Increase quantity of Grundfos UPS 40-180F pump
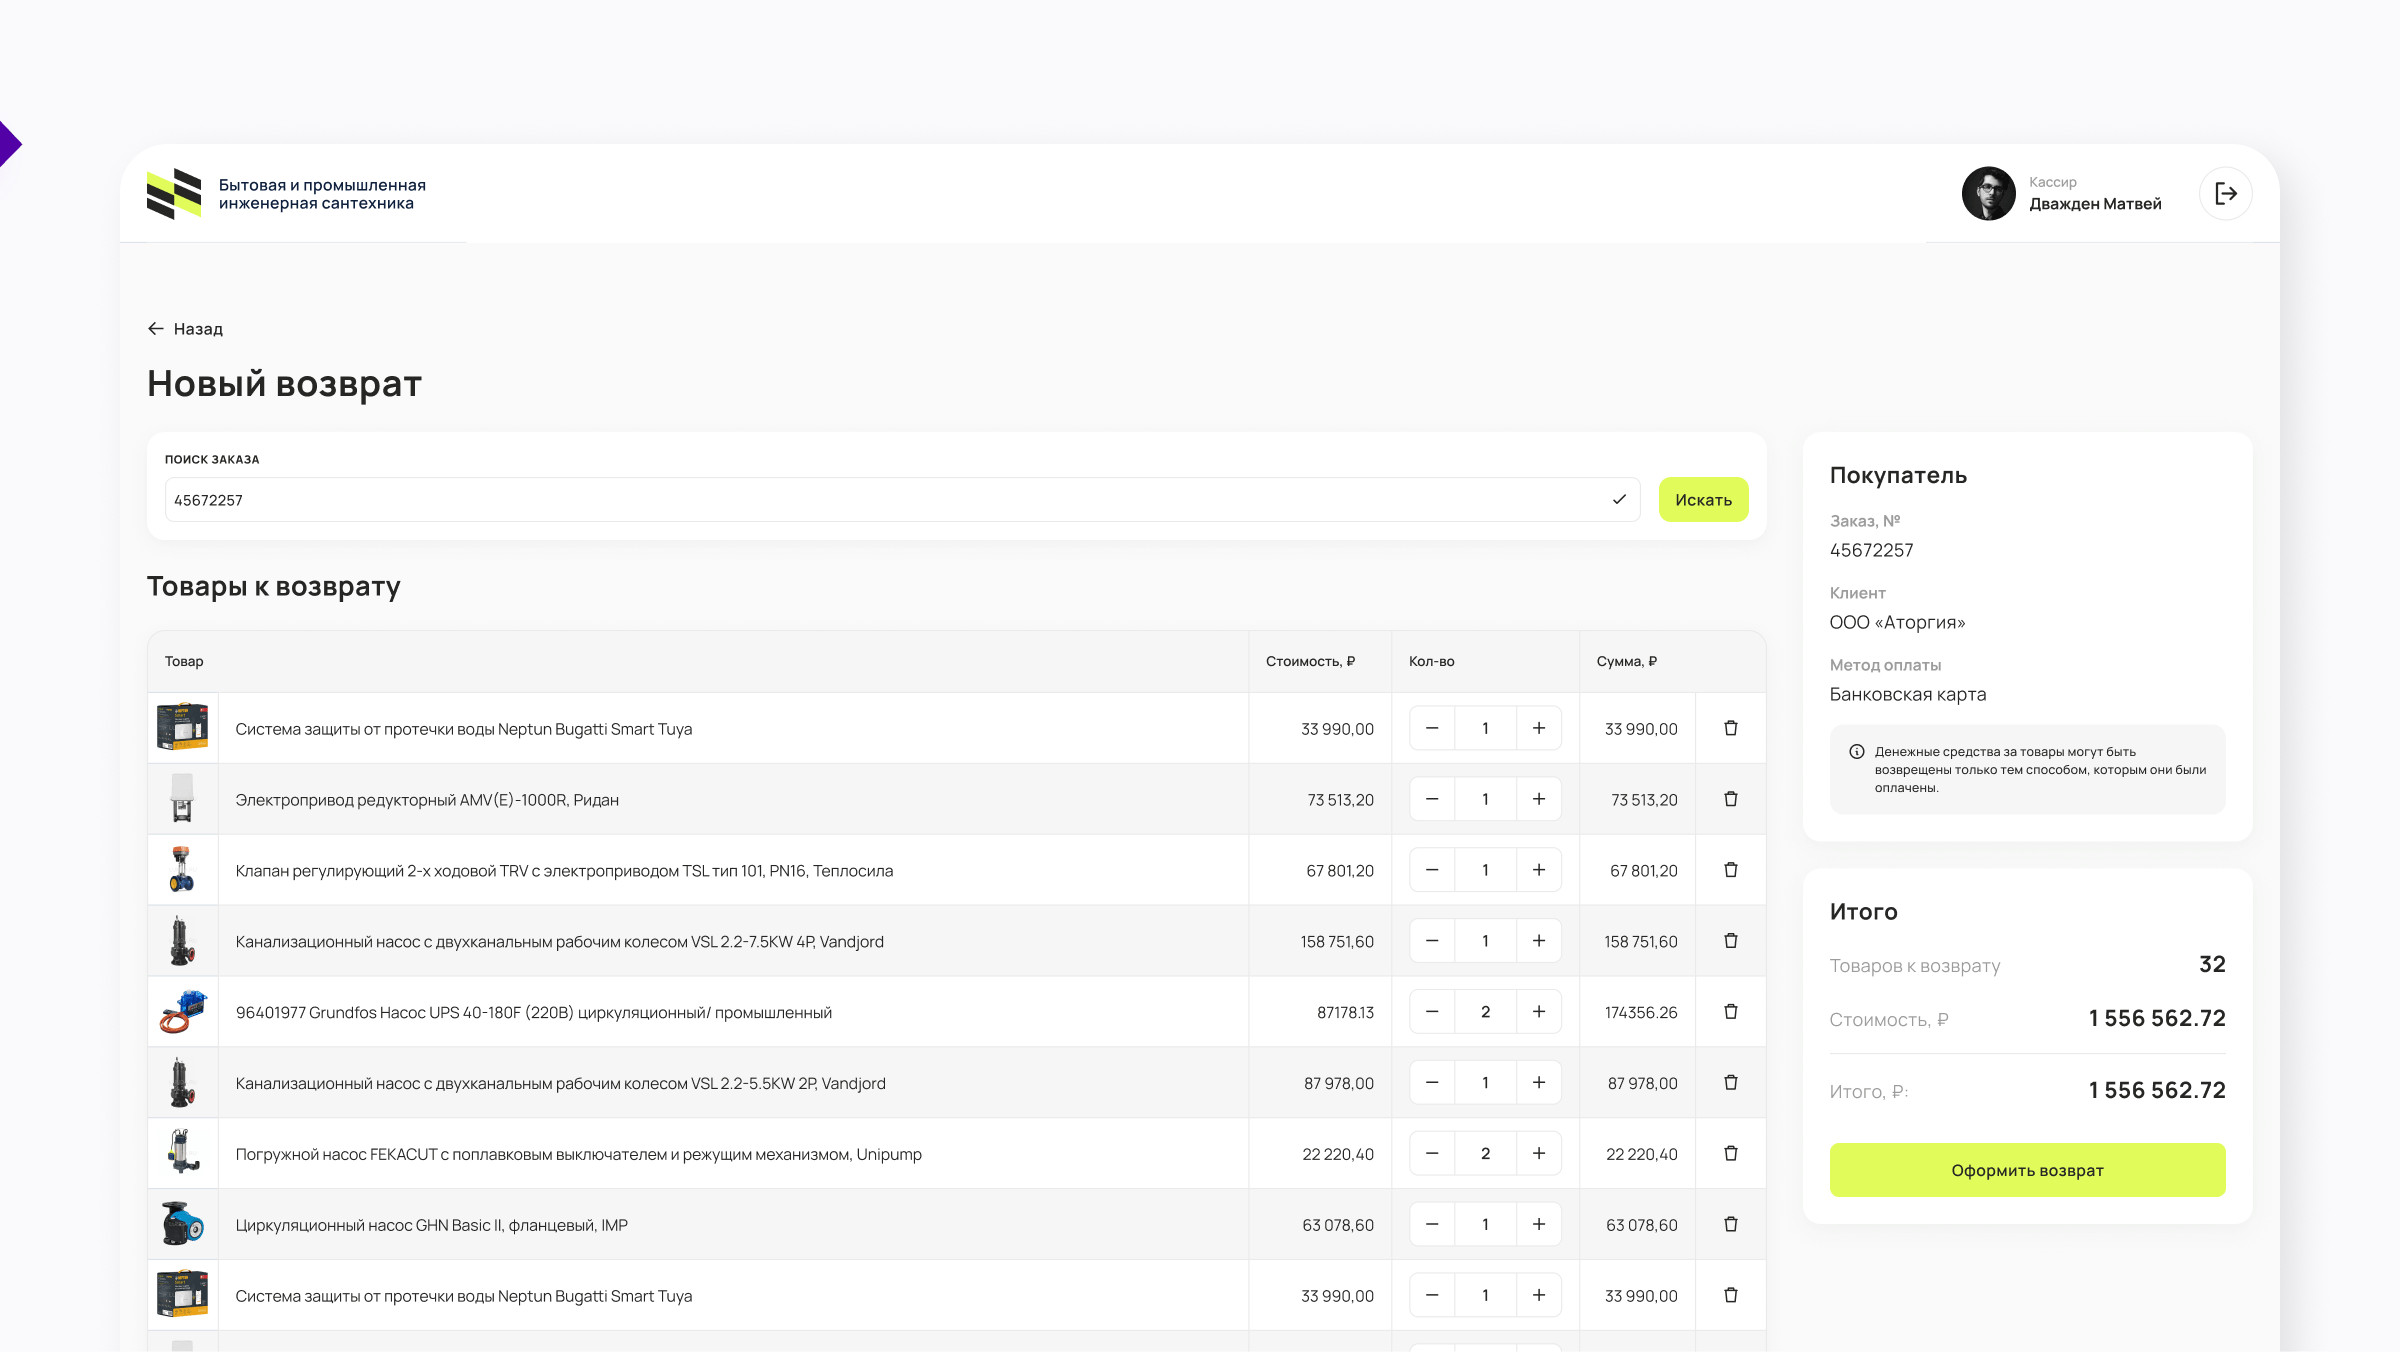This screenshot has width=2400, height=1352. click(x=1538, y=1012)
